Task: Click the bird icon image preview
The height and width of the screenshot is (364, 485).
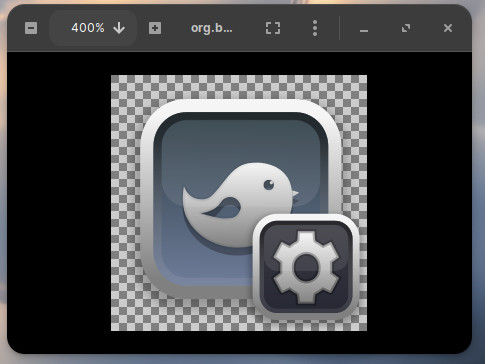Action: tap(239, 203)
